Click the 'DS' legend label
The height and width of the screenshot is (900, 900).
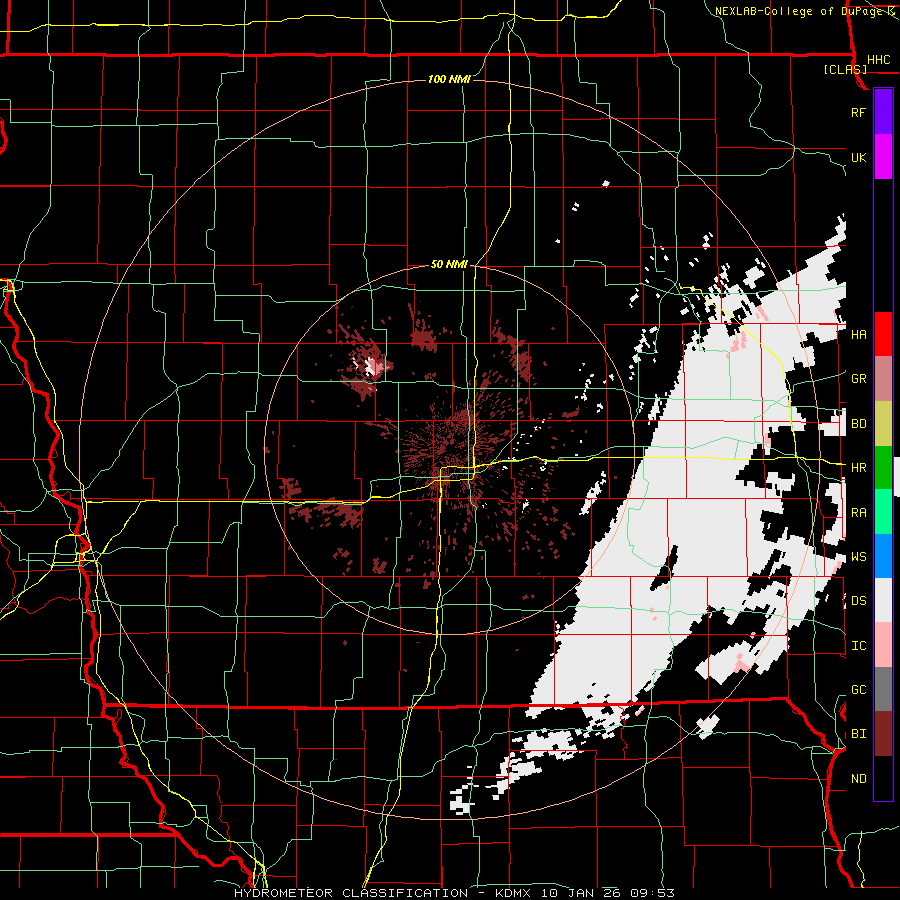click(858, 601)
